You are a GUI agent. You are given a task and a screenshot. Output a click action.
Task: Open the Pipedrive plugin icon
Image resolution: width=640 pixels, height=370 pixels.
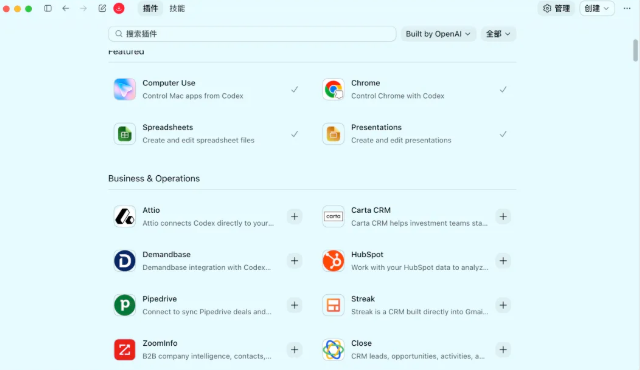click(x=124, y=305)
